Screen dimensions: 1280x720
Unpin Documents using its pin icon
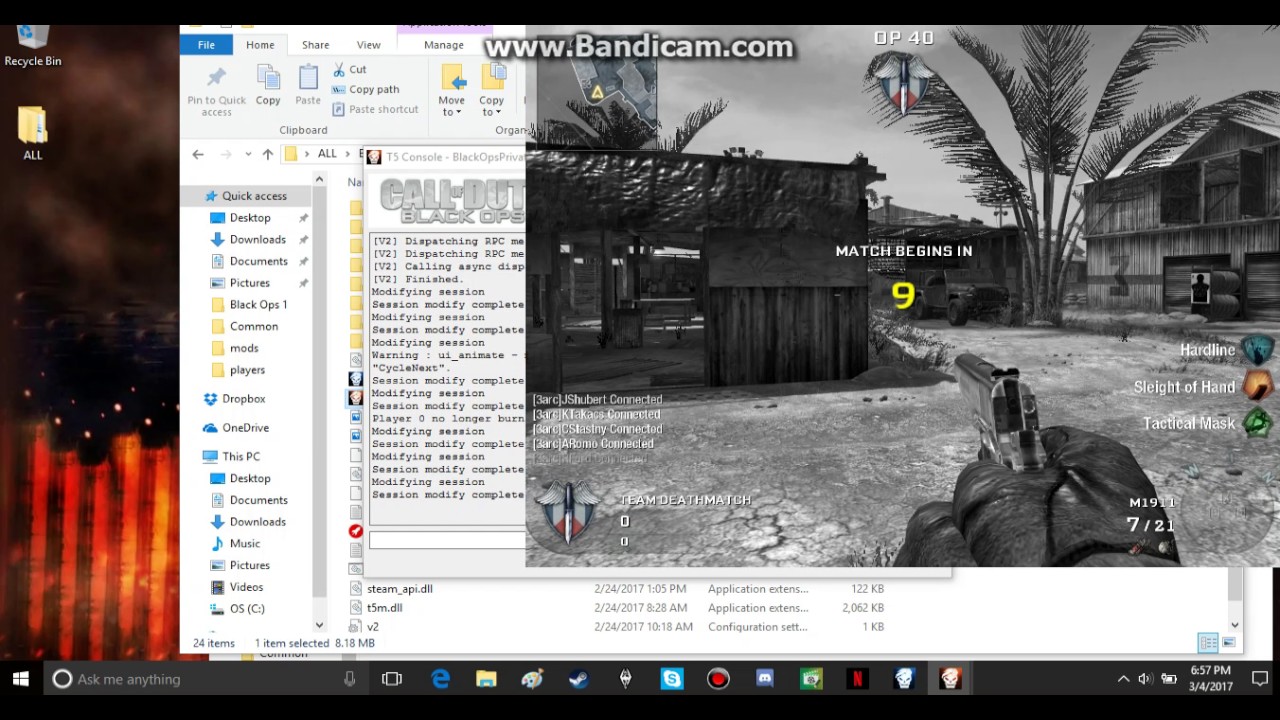303,261
